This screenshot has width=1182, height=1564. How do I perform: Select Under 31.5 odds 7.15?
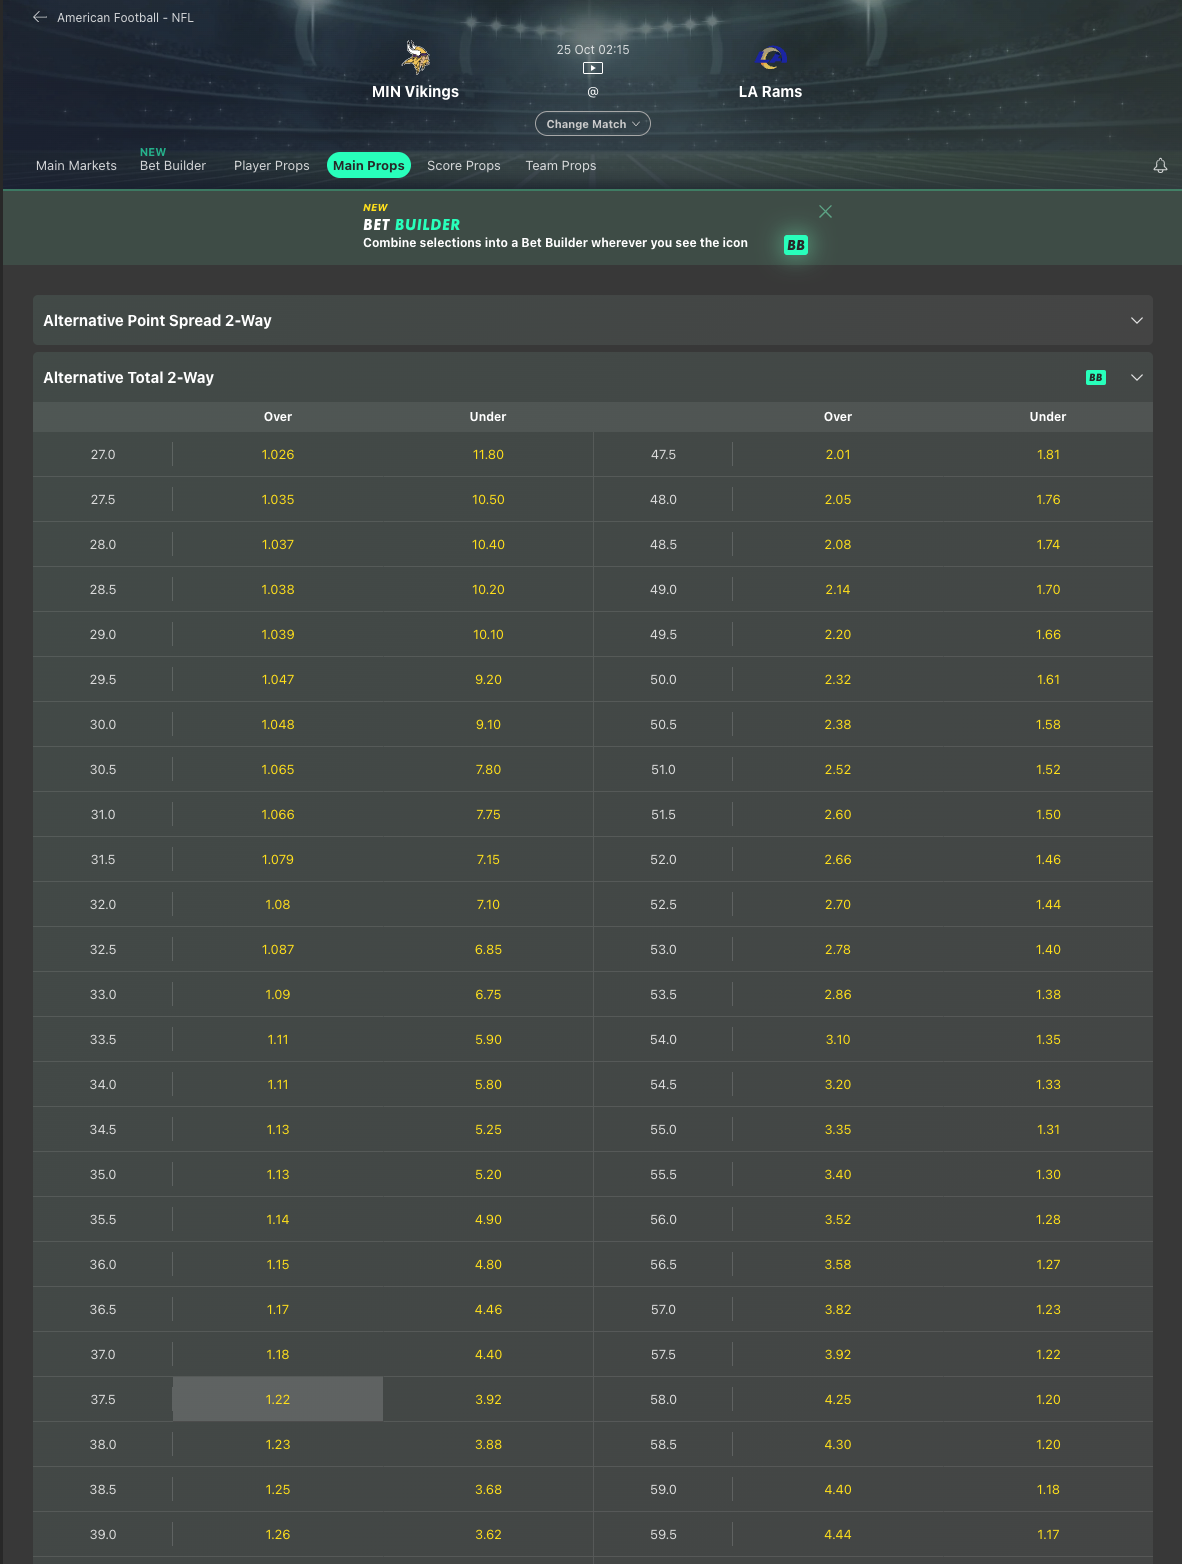pyautogui.click(x=488, y=859)
